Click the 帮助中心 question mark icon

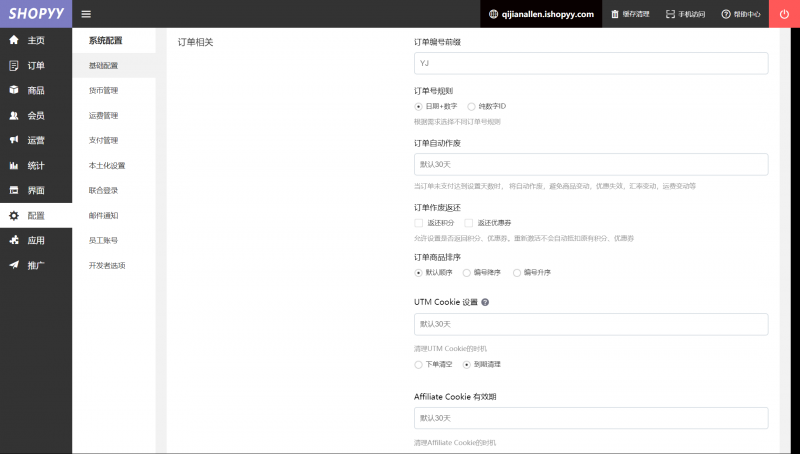(x=726, y=14)
